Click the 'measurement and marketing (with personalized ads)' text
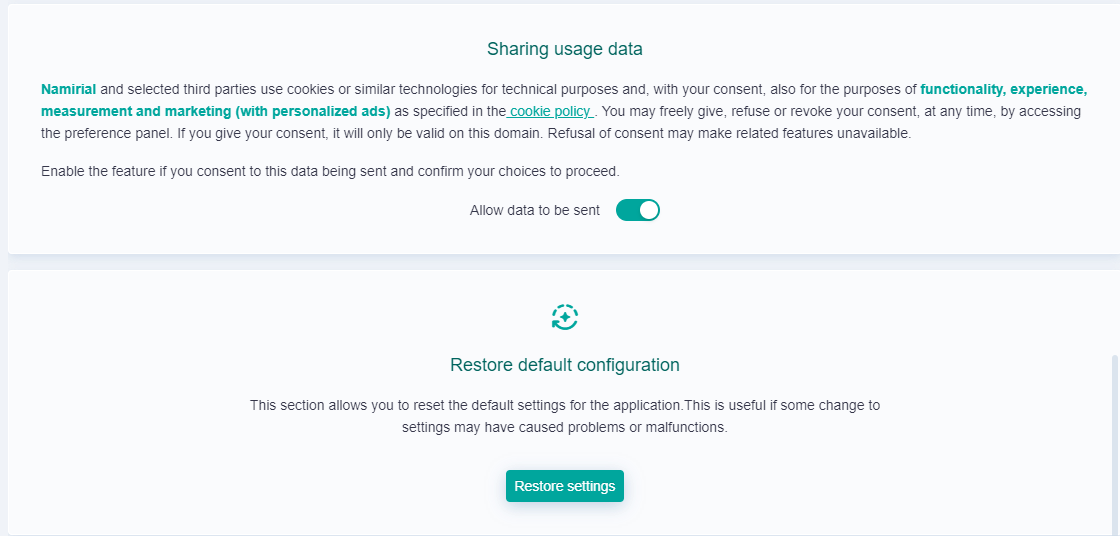The image size is (1120, 536). (x=215, y=111)
